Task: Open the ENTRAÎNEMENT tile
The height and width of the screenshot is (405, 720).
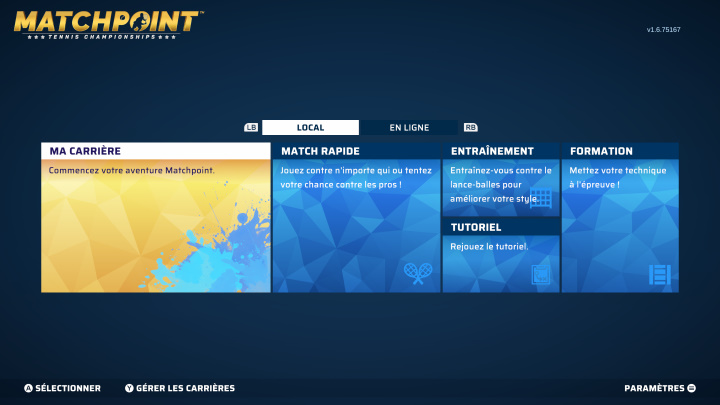Action: [501, 180]
